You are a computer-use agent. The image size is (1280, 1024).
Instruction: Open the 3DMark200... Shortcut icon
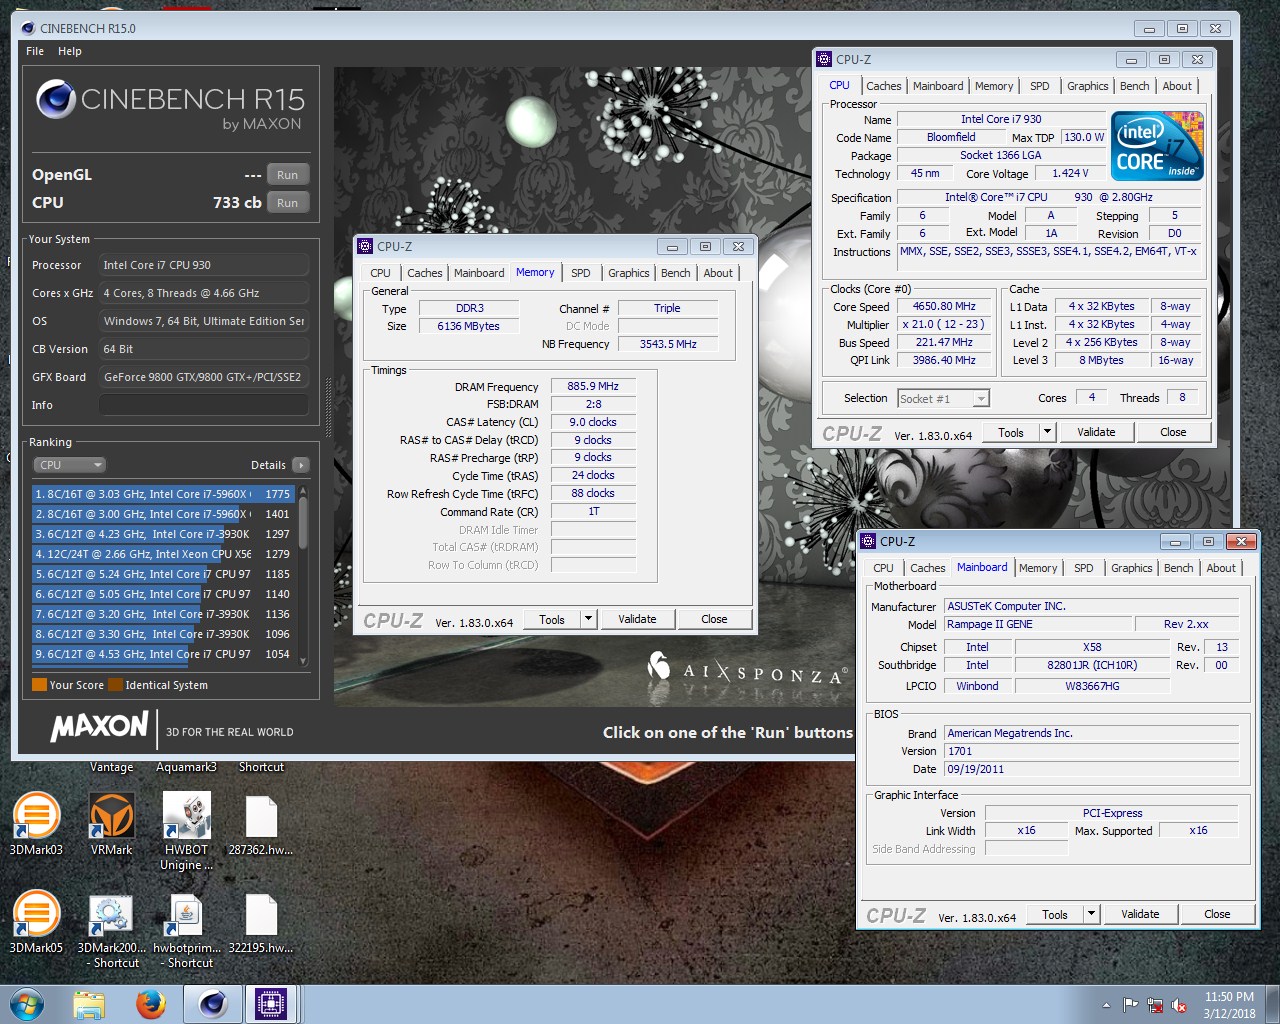pos(111,929)
